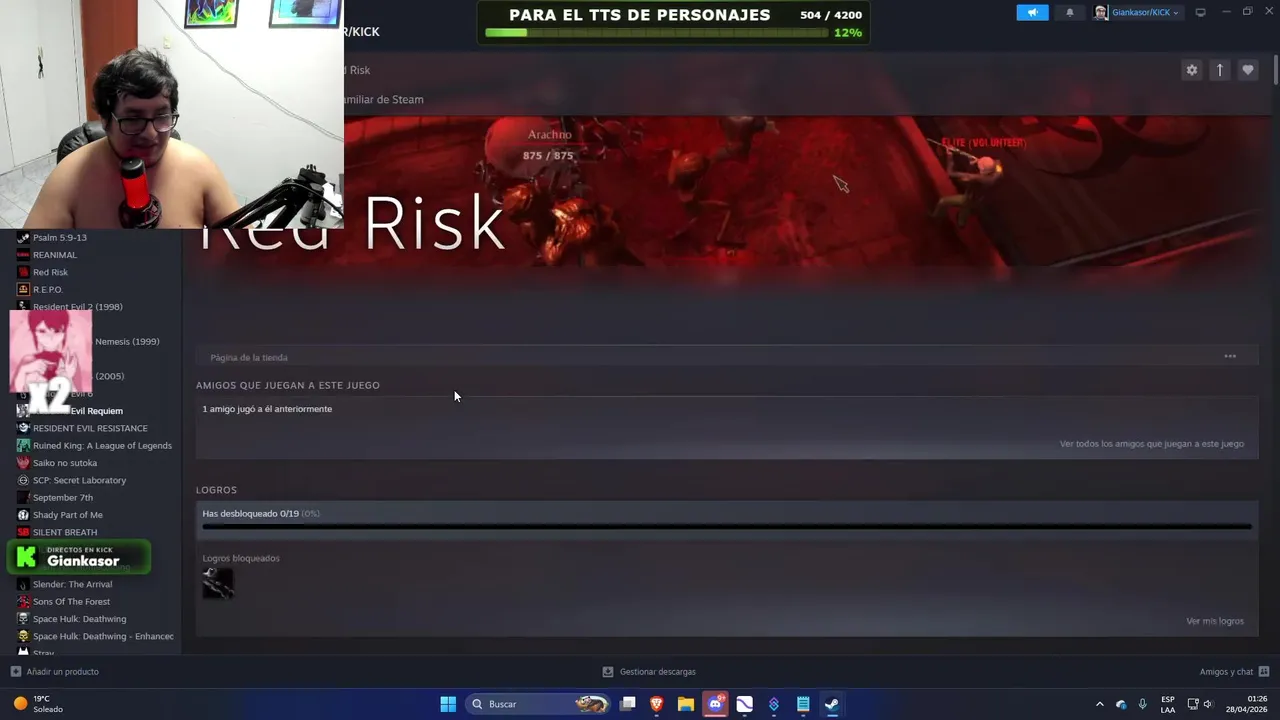
Task: Expand the Giankasor/KICK account dropdown
Action: click(x=1138, y=13)
